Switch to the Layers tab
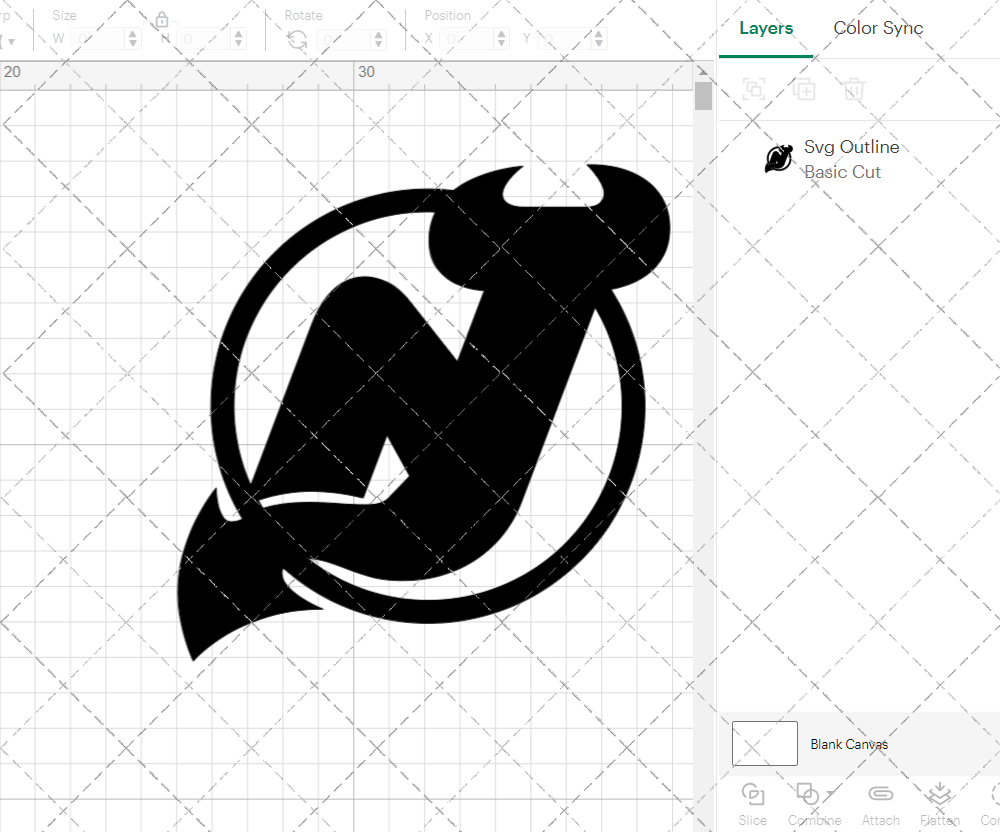1000x832 pixels. [765, 28]
